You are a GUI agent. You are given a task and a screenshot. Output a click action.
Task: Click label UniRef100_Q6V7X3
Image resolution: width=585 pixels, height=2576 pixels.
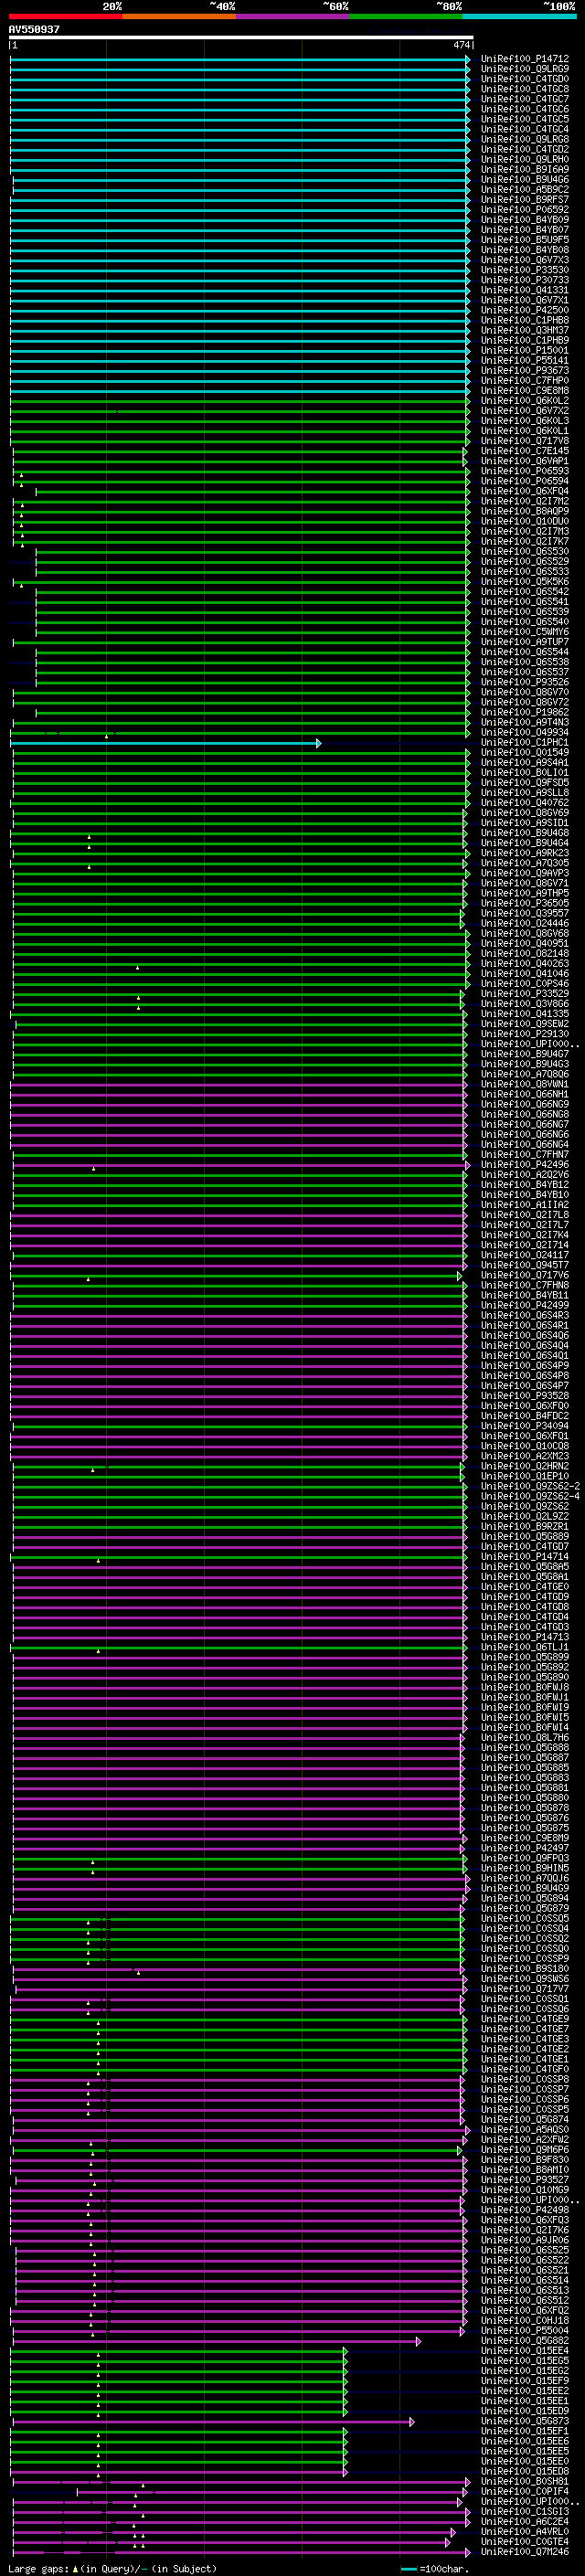(525, 260)
